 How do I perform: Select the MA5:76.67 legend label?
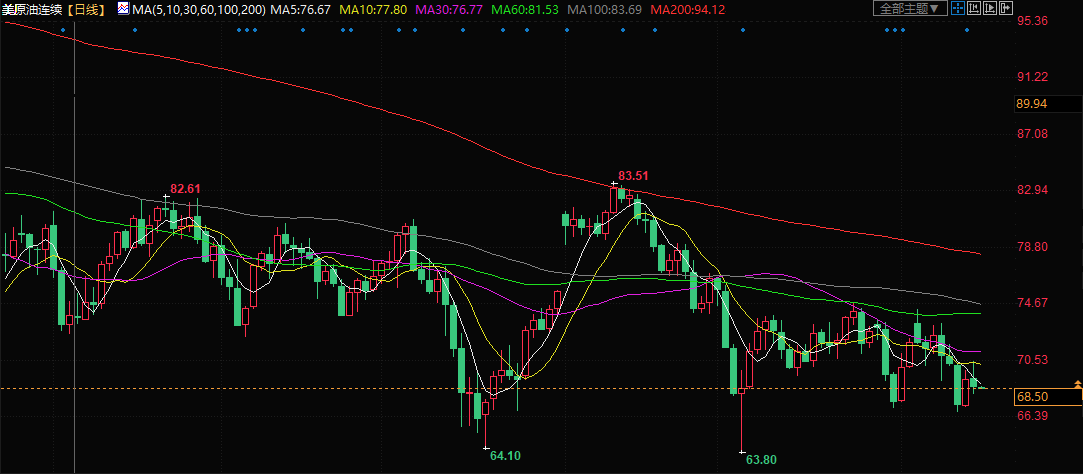coord(301,9)
